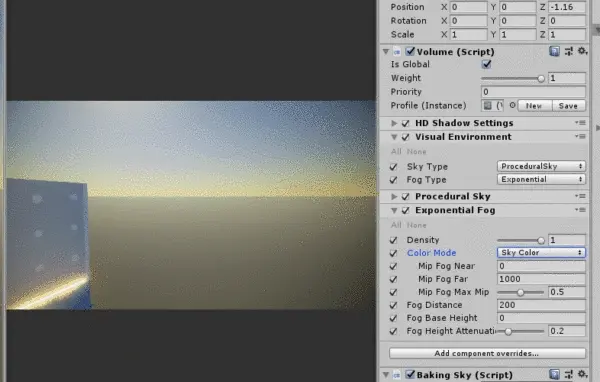Viewport: 600px width, 382px height.
Task: Click Add component overrides button
Action: (487, 353)
